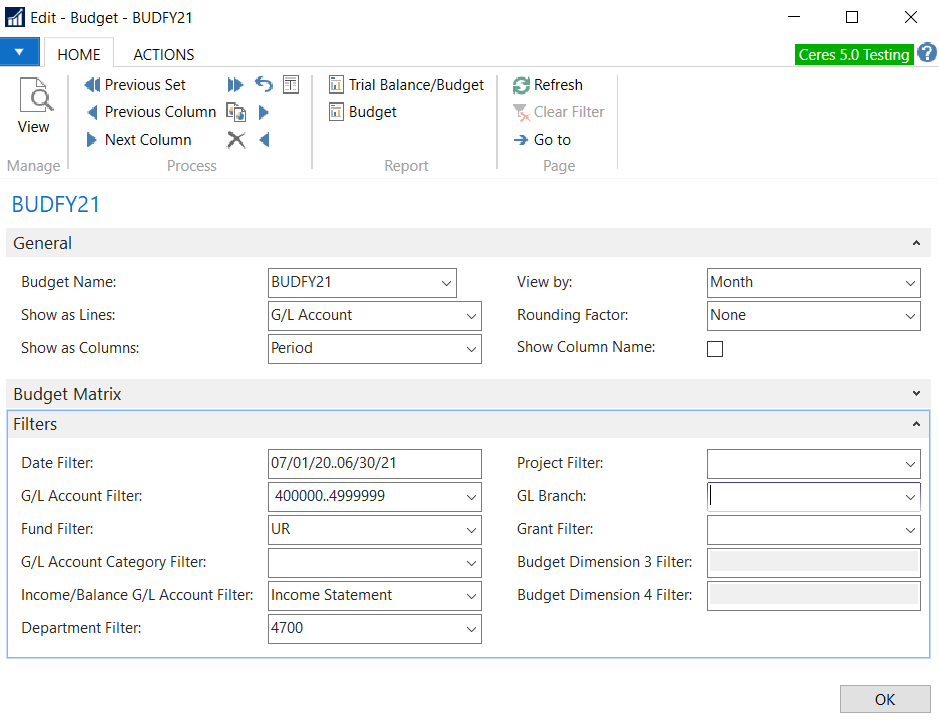939x722 pixels.
Task: Click the X-shaped delete icon in Process group
Action: [x=236, y=140]
